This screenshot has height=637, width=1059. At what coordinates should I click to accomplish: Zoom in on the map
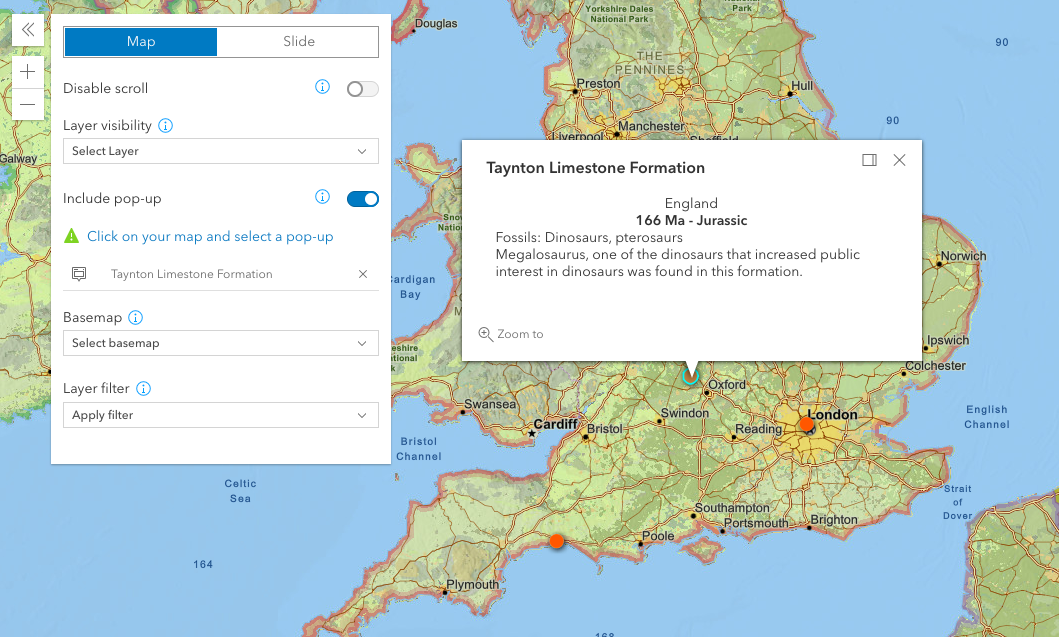[27, 72]
